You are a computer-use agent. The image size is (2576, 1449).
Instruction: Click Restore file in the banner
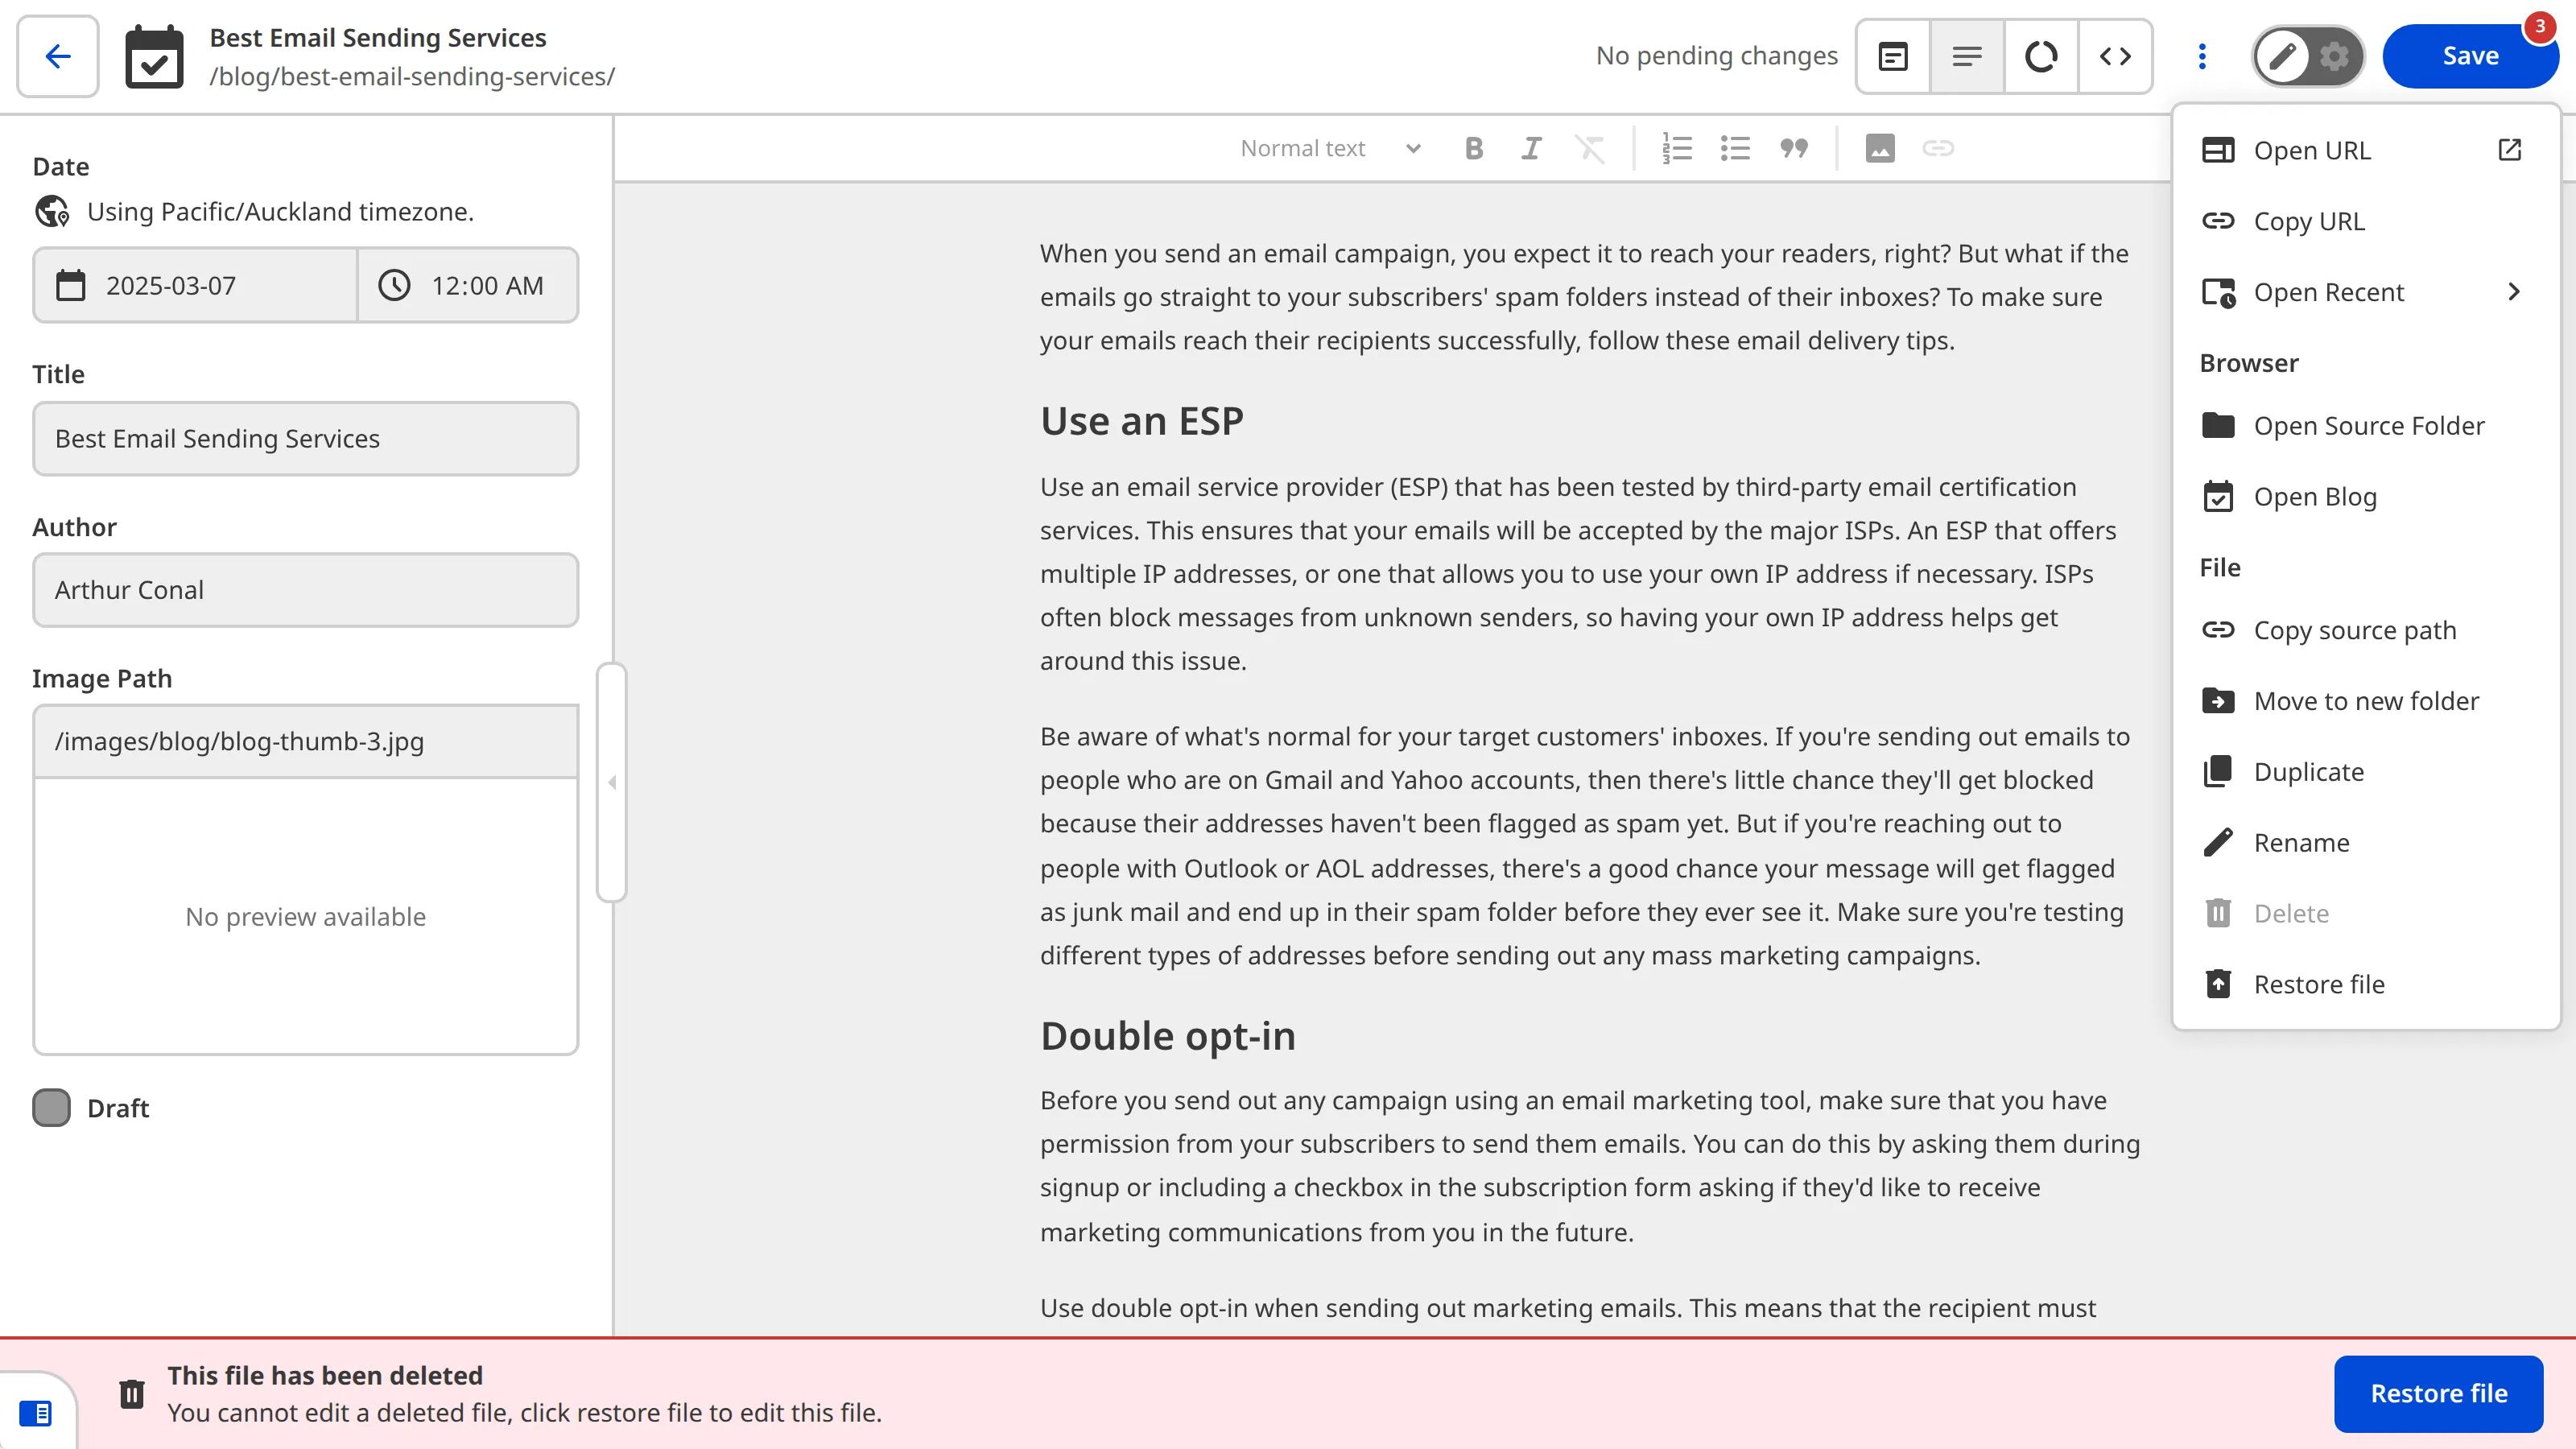click(x=2438, y=1393)
